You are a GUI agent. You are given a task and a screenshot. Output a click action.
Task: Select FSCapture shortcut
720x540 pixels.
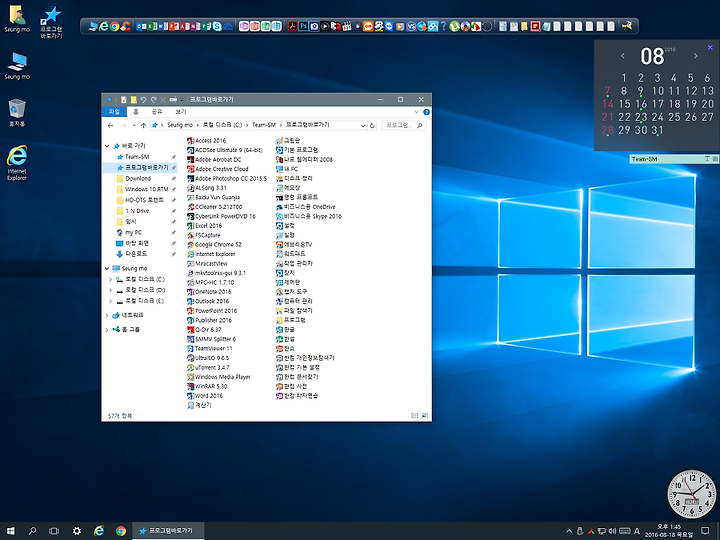coord(204,235)
